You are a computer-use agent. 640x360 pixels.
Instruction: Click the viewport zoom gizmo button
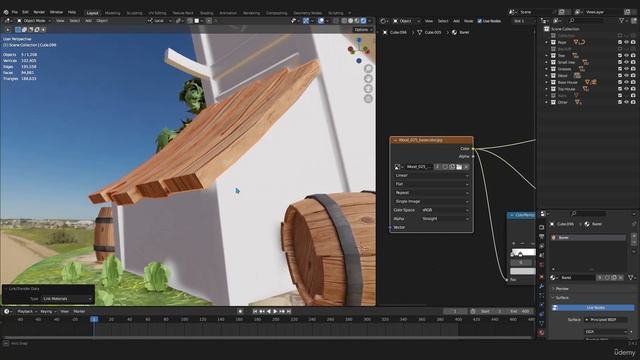[368, 69]
